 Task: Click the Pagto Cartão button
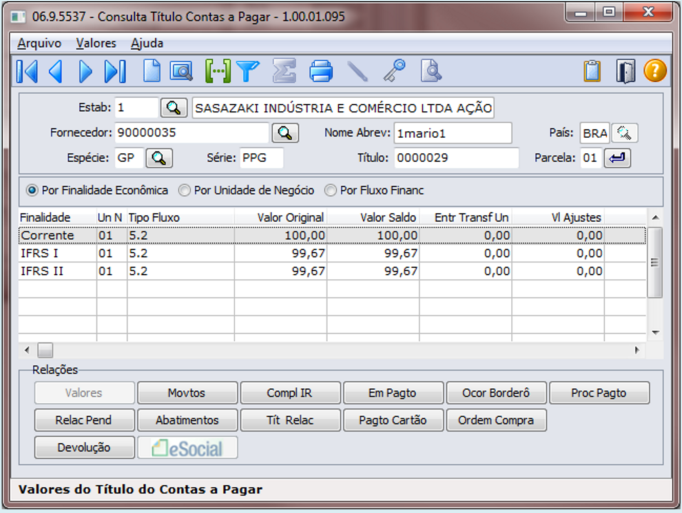(393, 420)
